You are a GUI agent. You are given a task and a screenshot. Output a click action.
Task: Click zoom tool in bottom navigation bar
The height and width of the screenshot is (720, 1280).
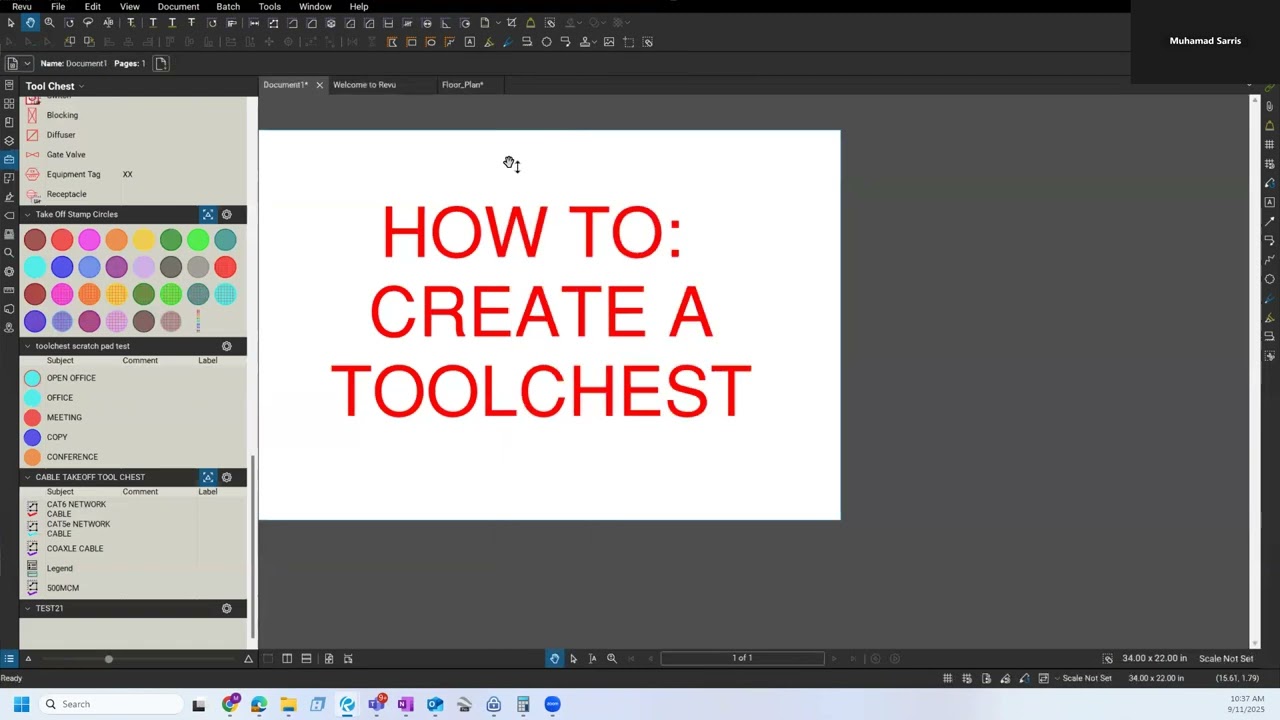(x=612, y=658)
